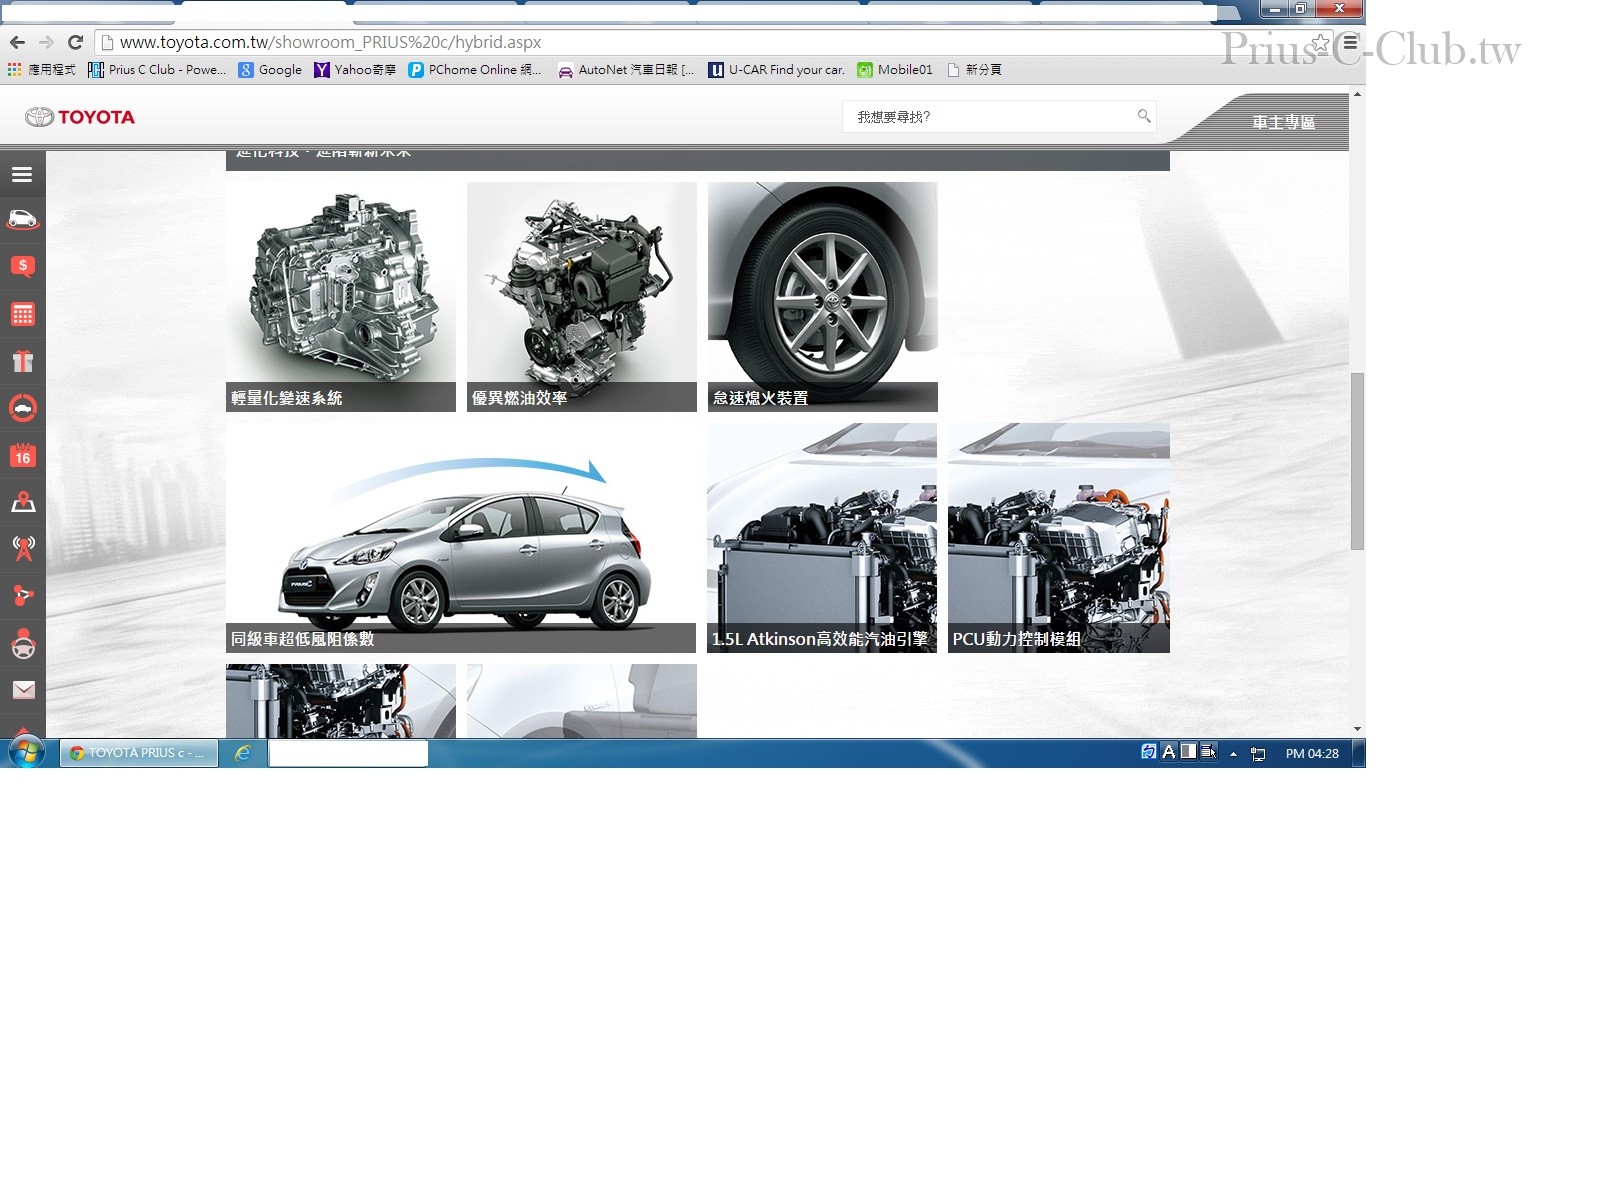Click the taskbar clock showing PM 04:28
The image size is (1600, 1200).
tap(1312, 754)
